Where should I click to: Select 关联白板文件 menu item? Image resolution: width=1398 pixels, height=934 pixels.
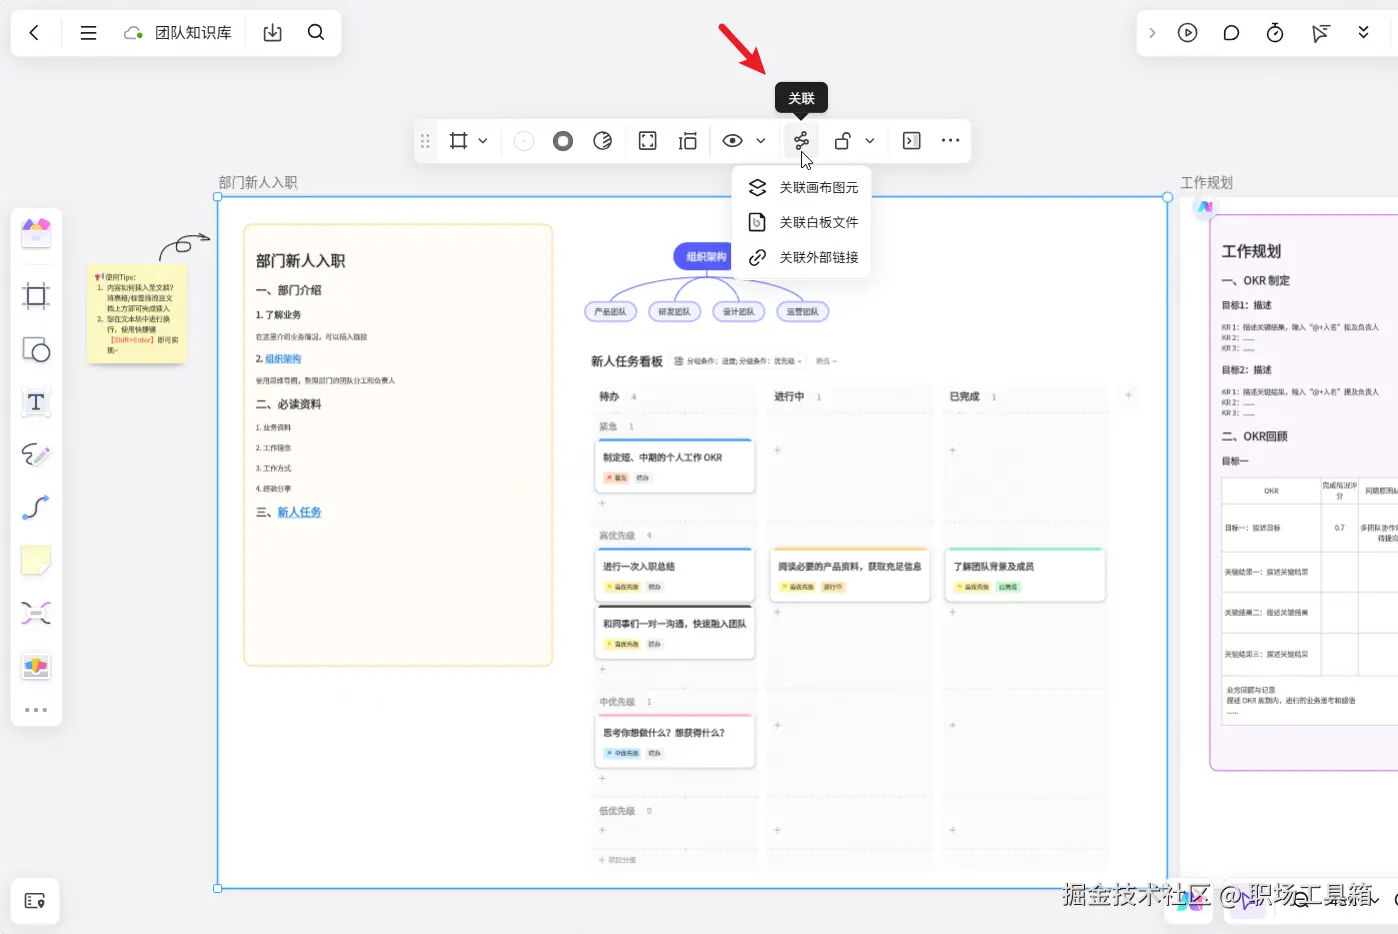point(803,222)
